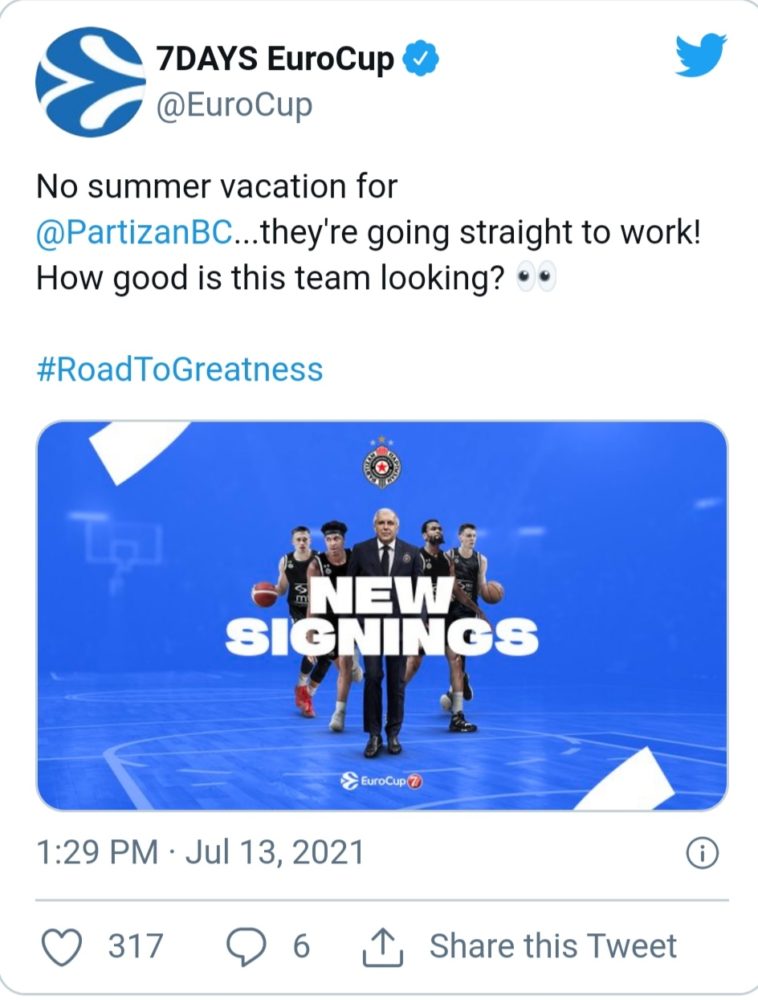Click the NEW SIGNINGS headline text in image
This screenshot has height=1000, width=758.
pos(382,618)
